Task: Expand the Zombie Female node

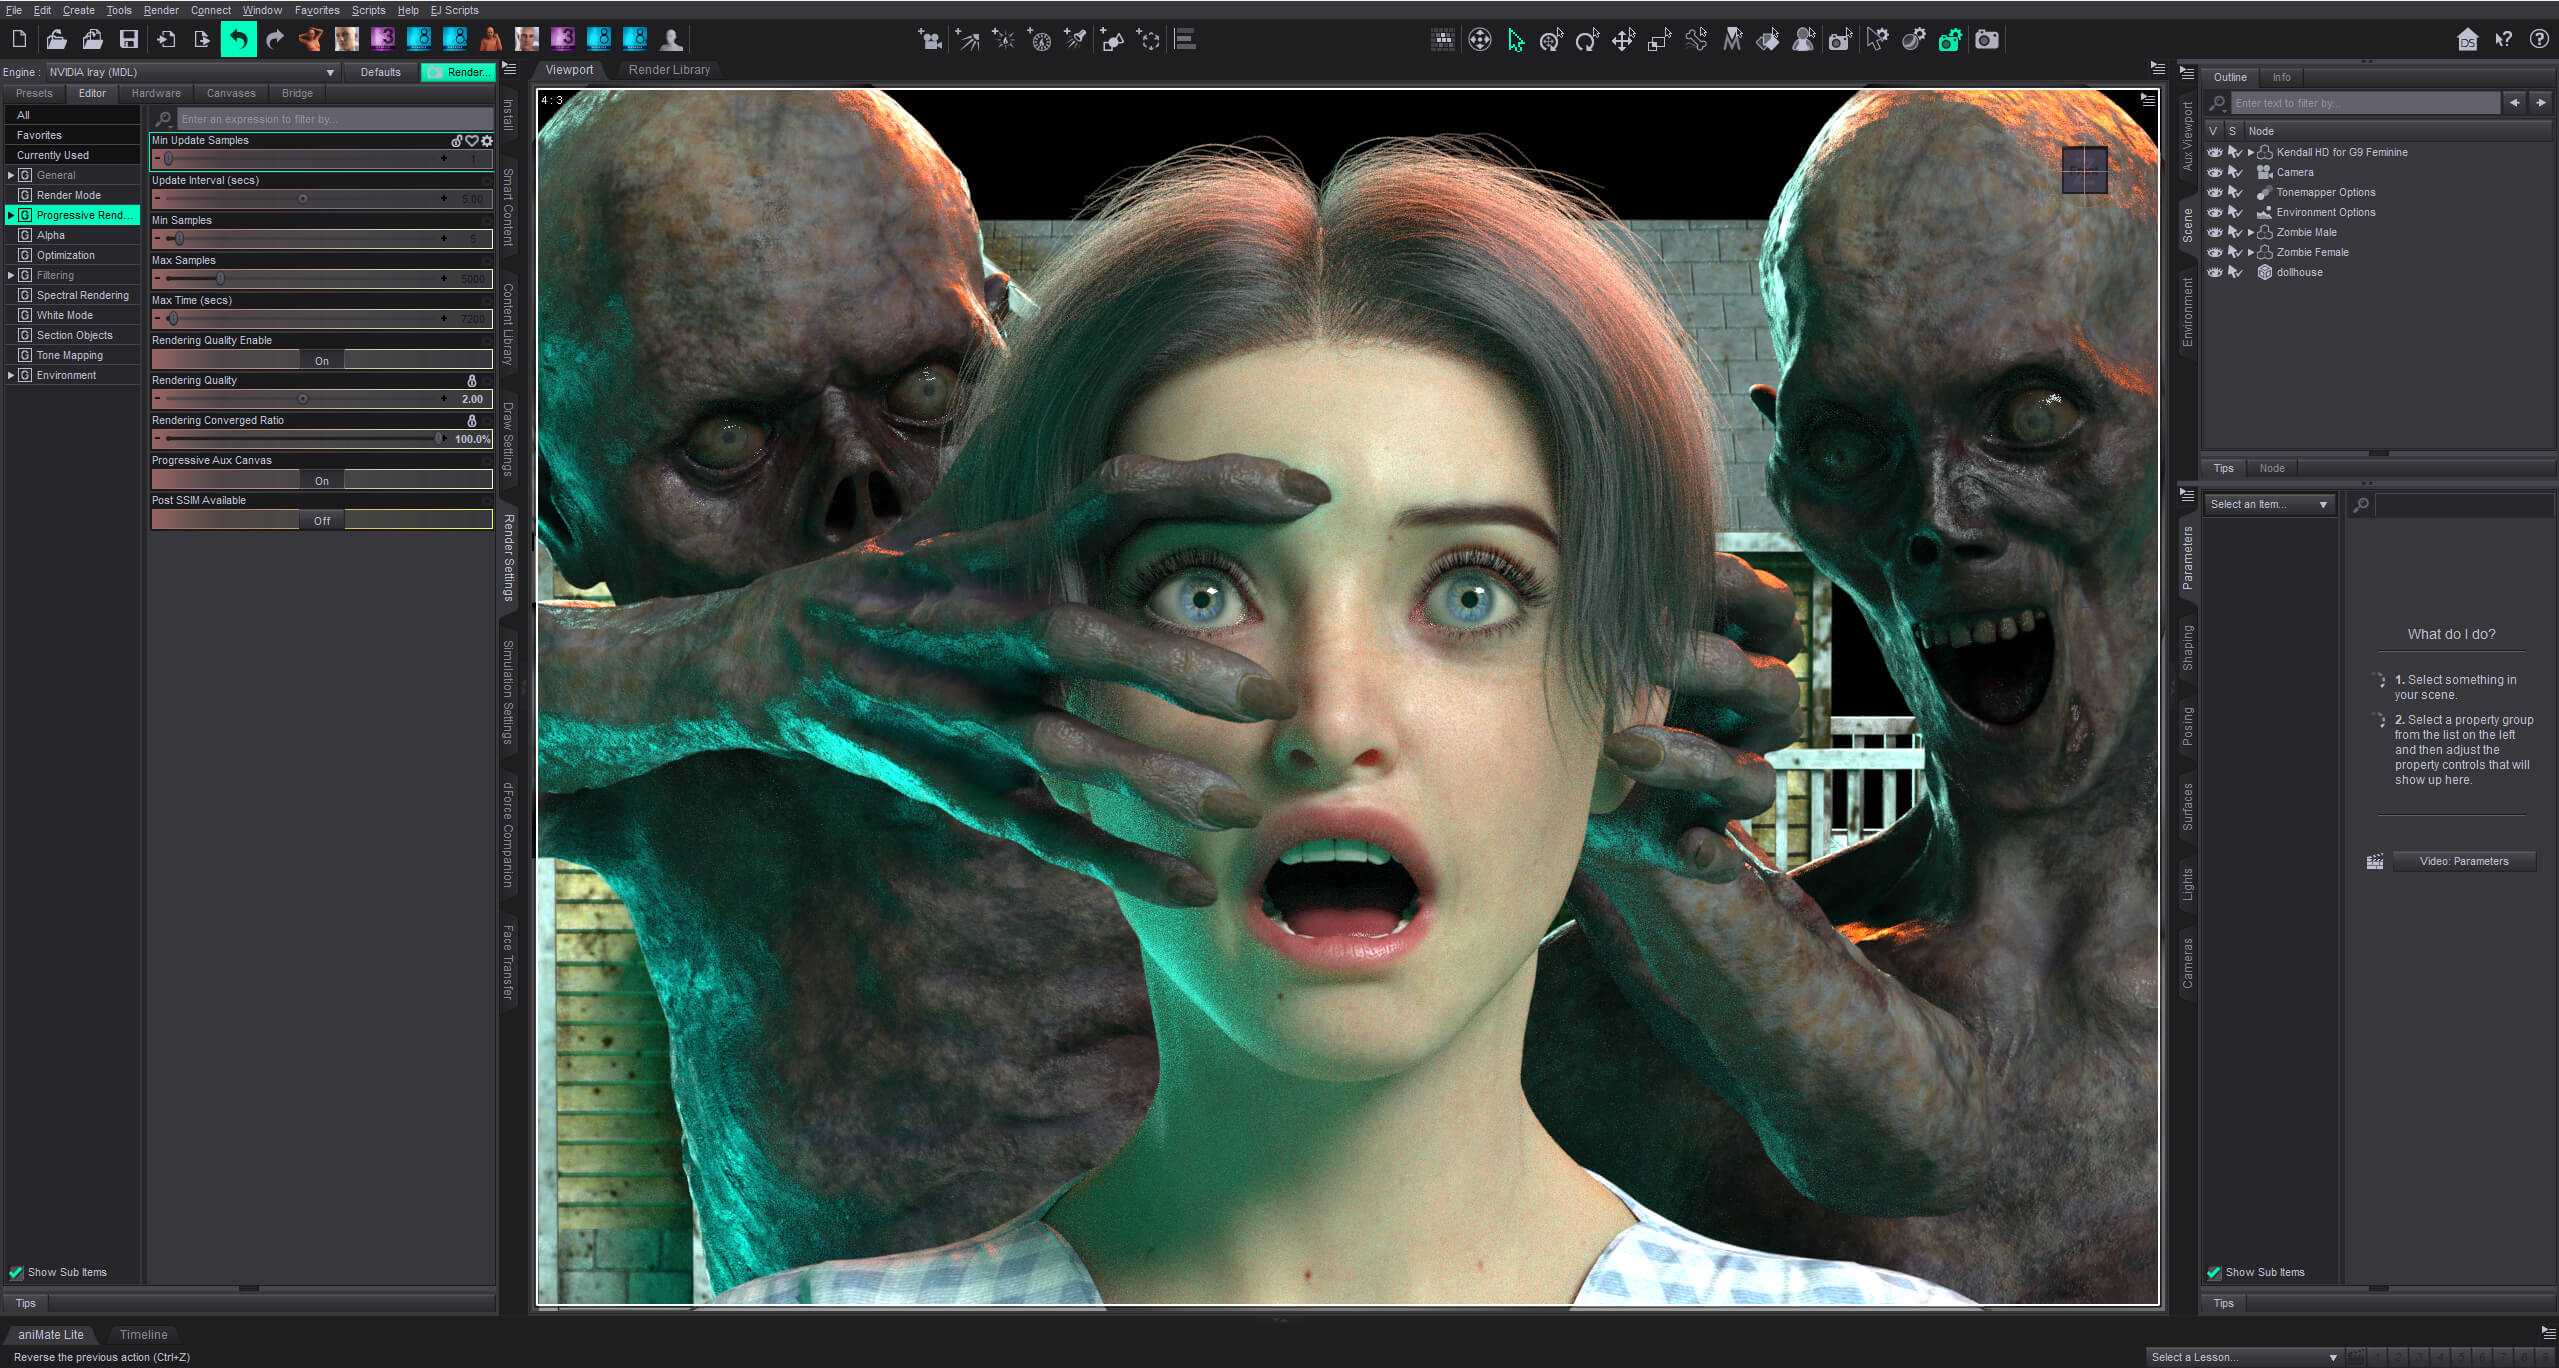Action: pos(2251,252)
